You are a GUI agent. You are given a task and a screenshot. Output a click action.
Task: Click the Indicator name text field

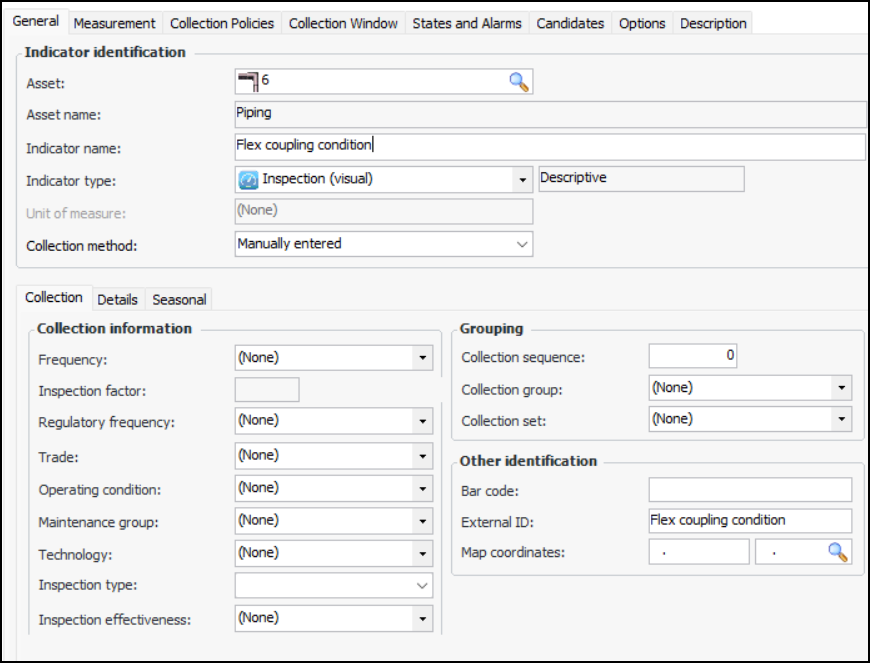(549, 147)
